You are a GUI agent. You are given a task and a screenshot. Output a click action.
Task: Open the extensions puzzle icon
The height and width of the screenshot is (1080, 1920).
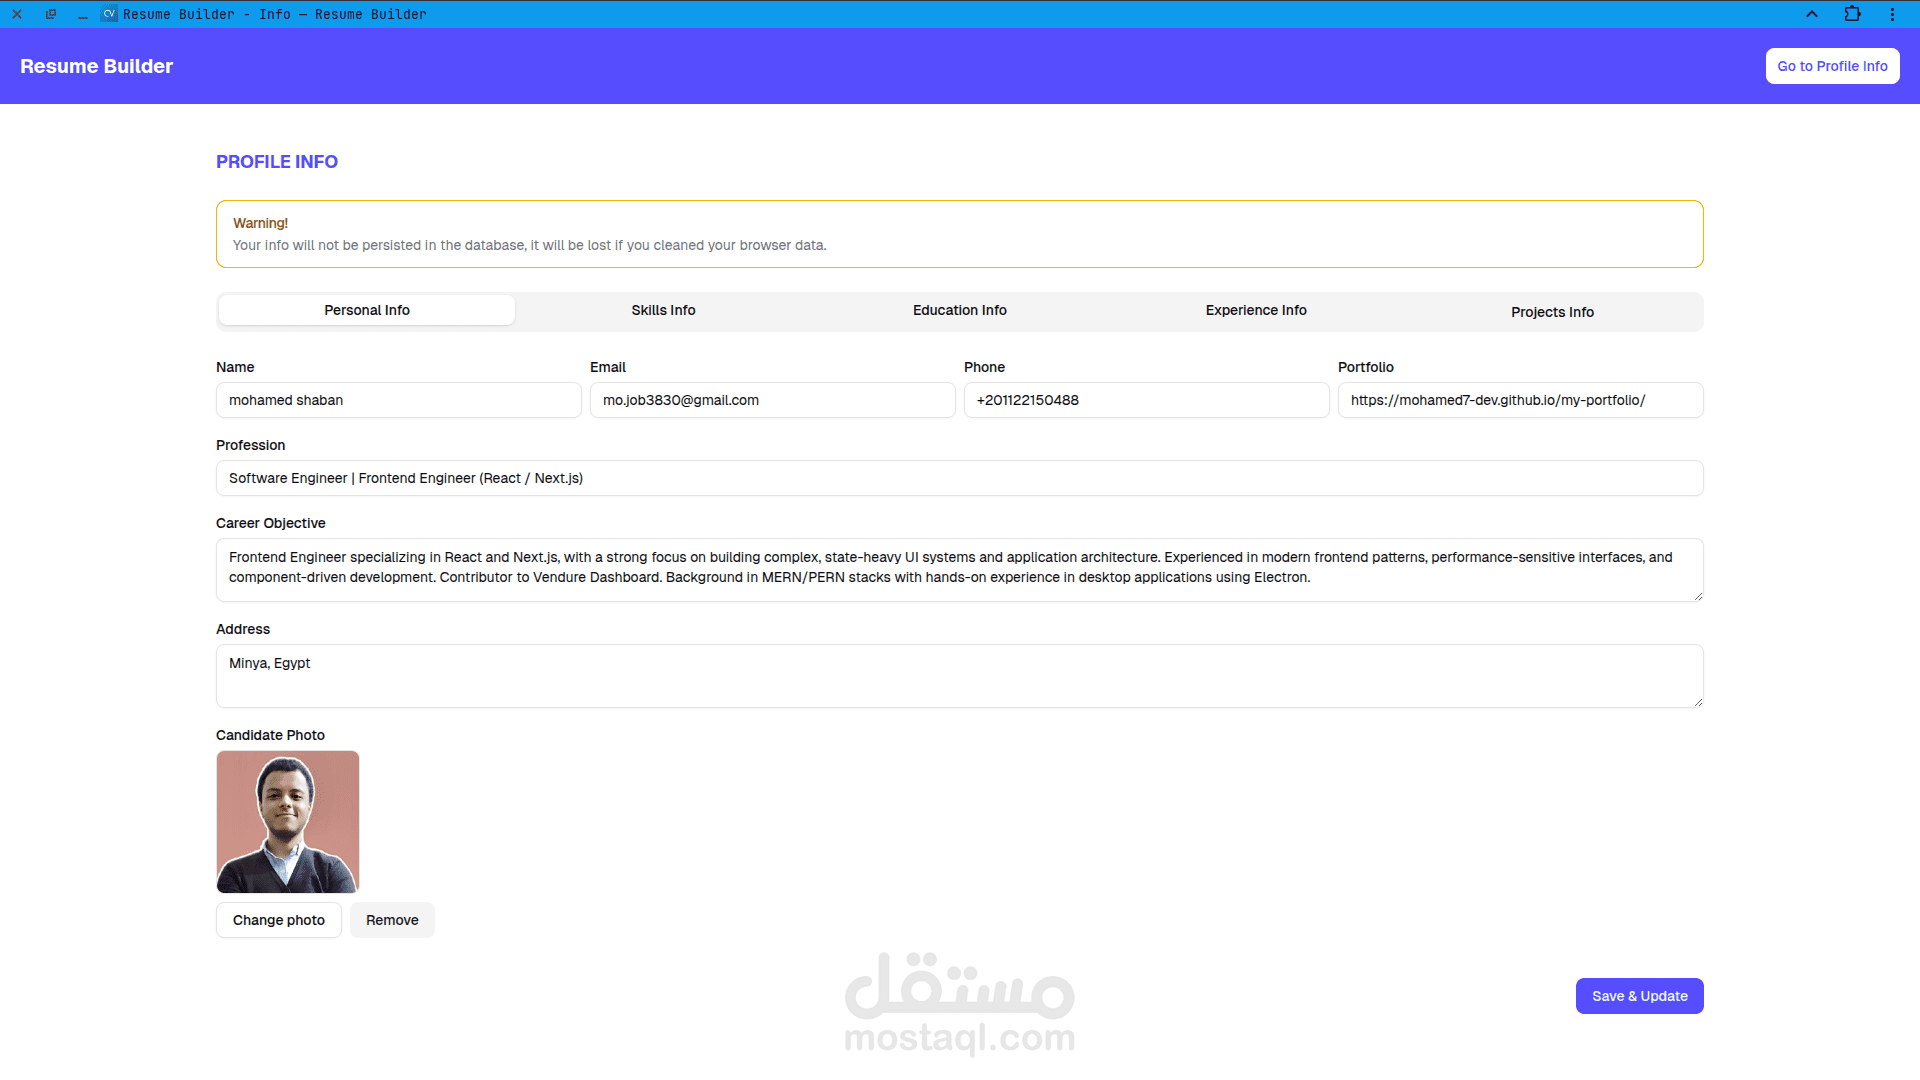[x=1852, y=14]
